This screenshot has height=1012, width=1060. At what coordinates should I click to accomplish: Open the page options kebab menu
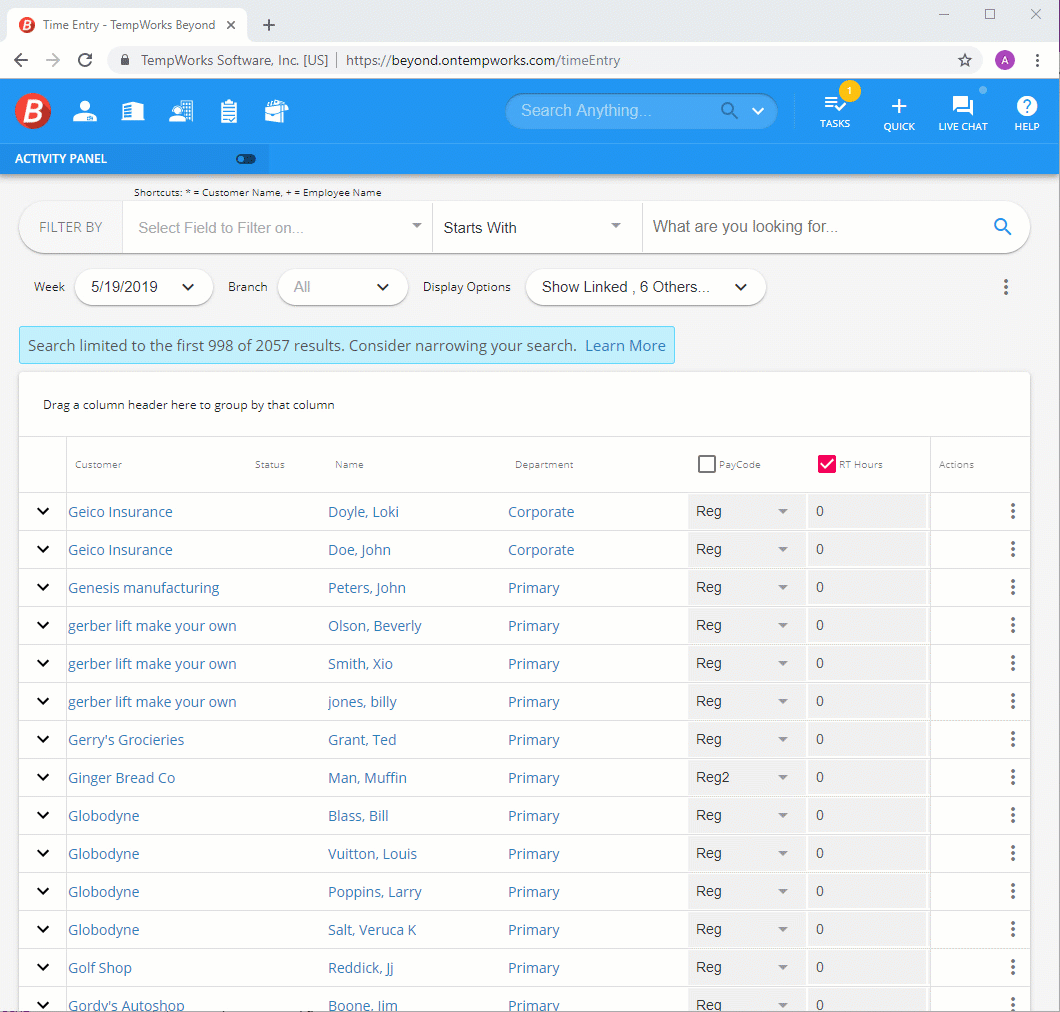(1006, 287)
